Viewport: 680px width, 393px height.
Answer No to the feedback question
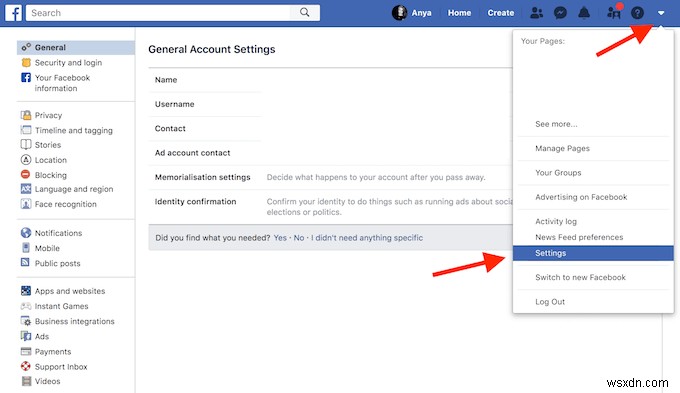299,238
